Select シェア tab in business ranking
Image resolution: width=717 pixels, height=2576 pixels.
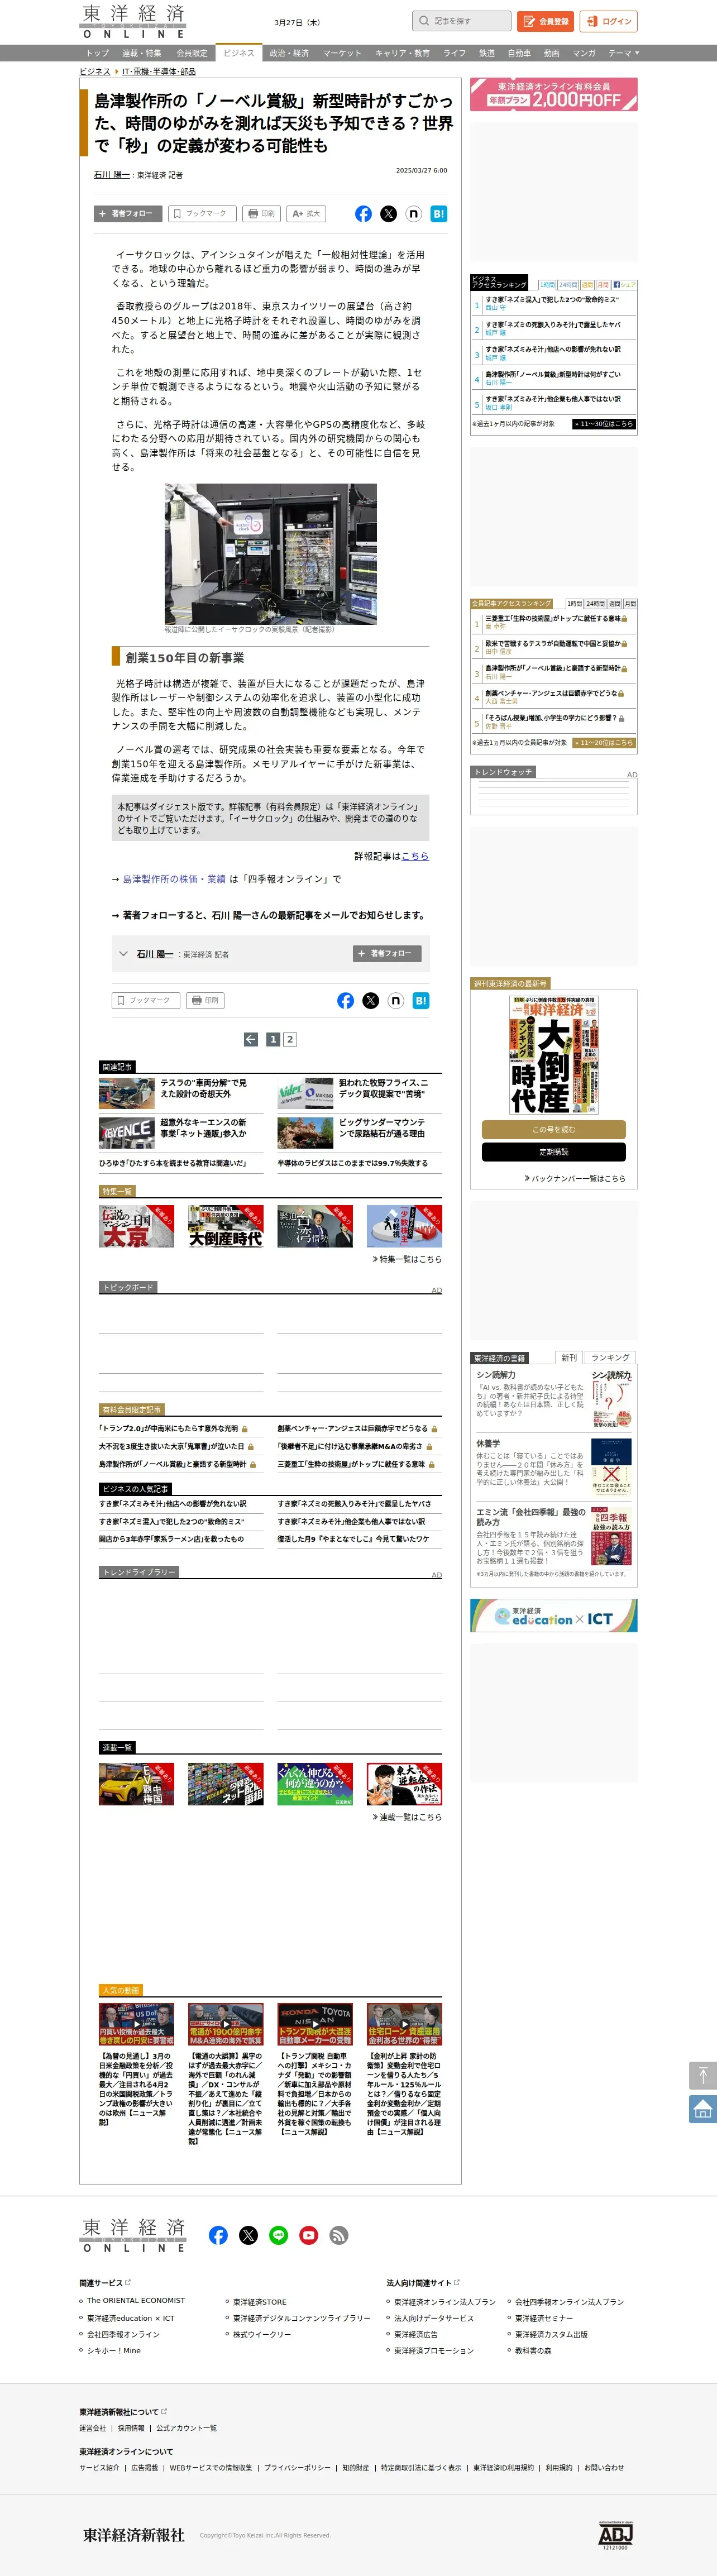click(x=624, y=284)
